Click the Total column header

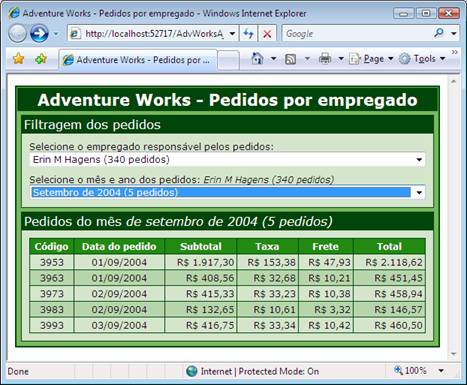click(389, 246)
